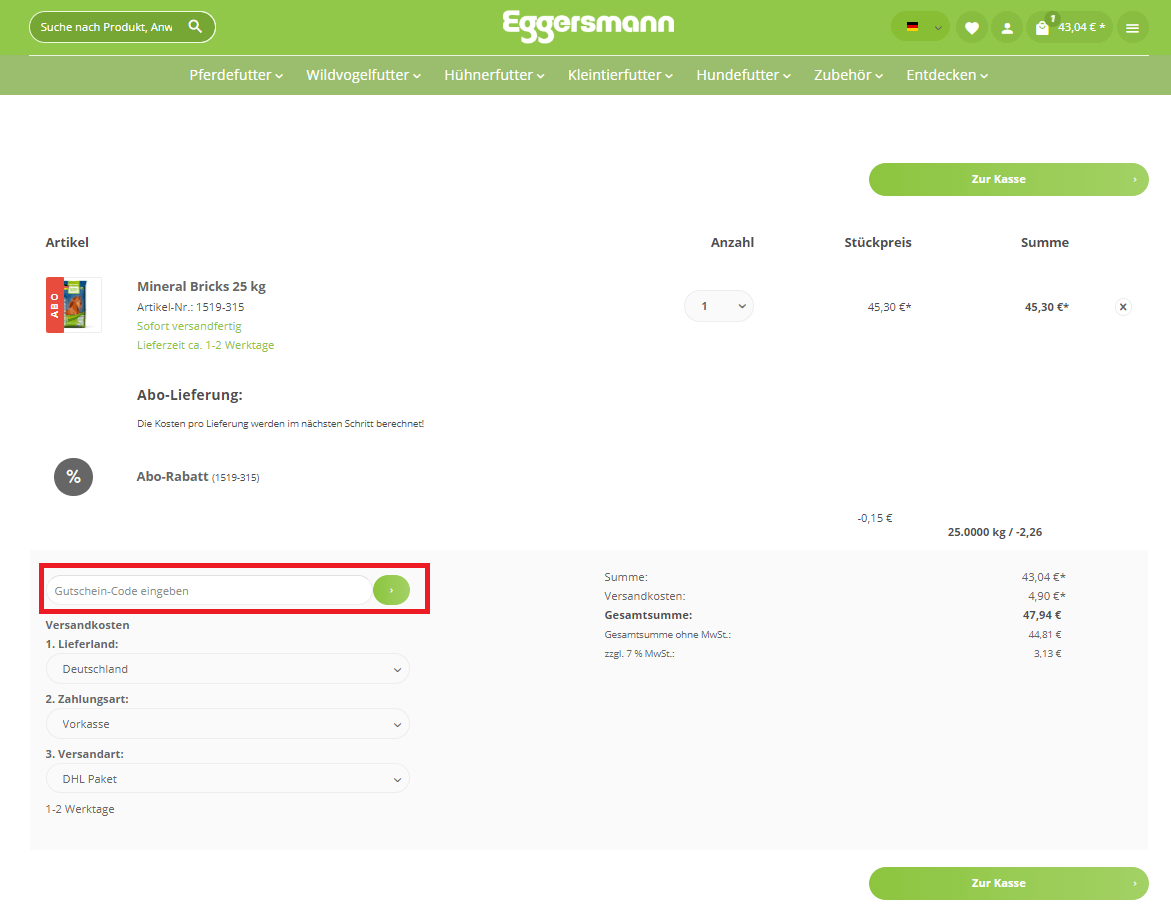Open the Mineral Bricks 25 kg product link
This screenshot has height=913, width=1171.
click(201, 287)
